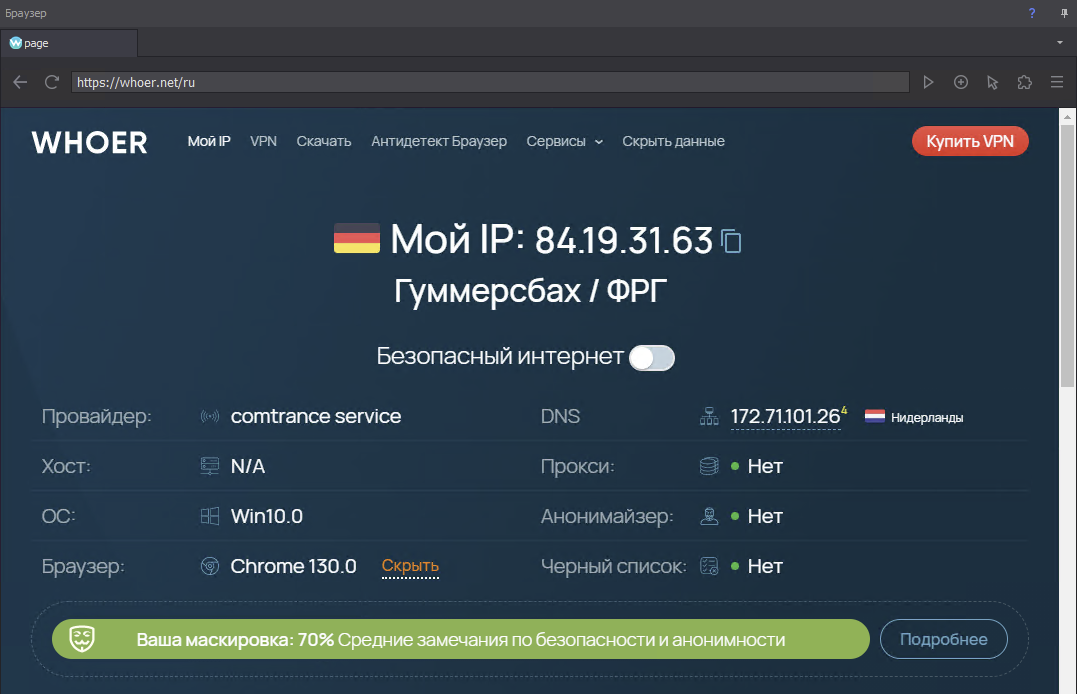This screenshot has height=694, width=1077.
Task: Open the hamburger menu icon
Action: point(1057,82)
